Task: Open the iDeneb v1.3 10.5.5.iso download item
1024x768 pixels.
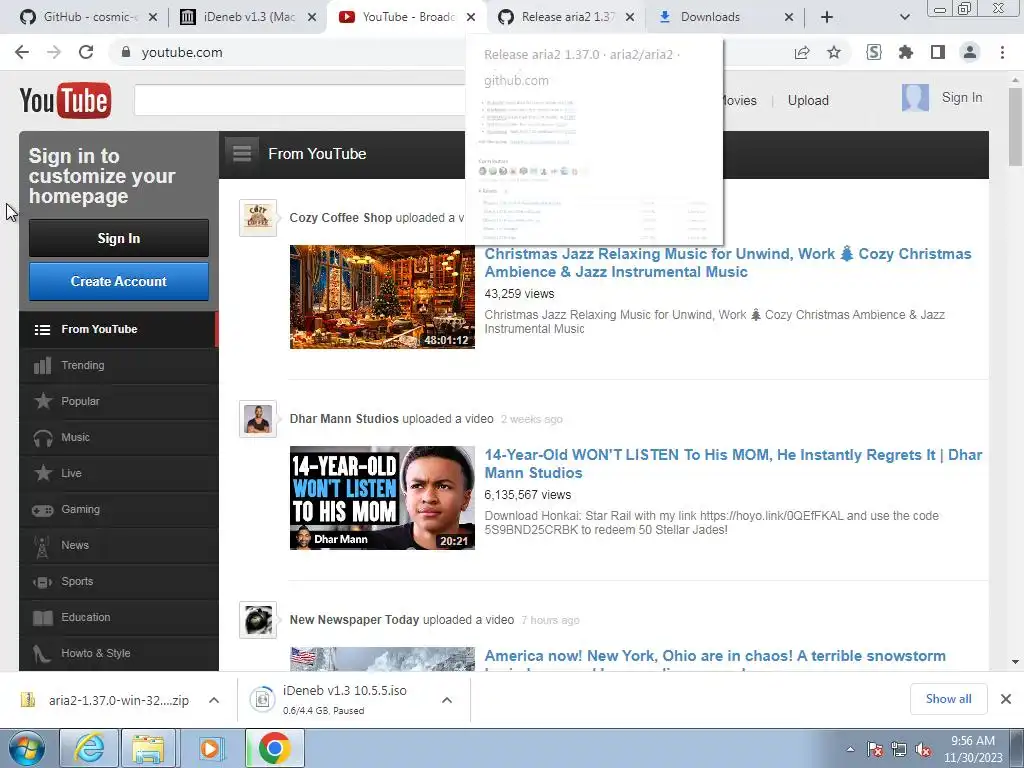Action: coord(344,699)
